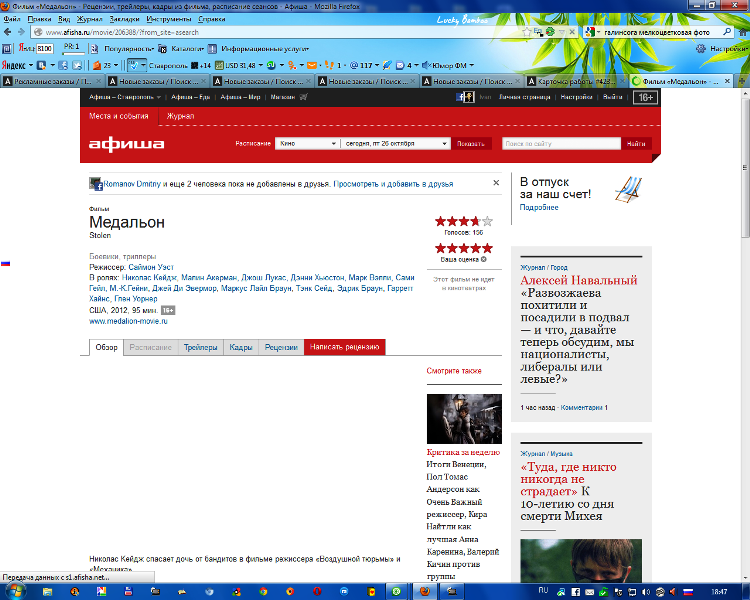Open Ставрополь +14 weather widget
The height and width of the screenshot is (600, 750).
(x=179, y=65)
